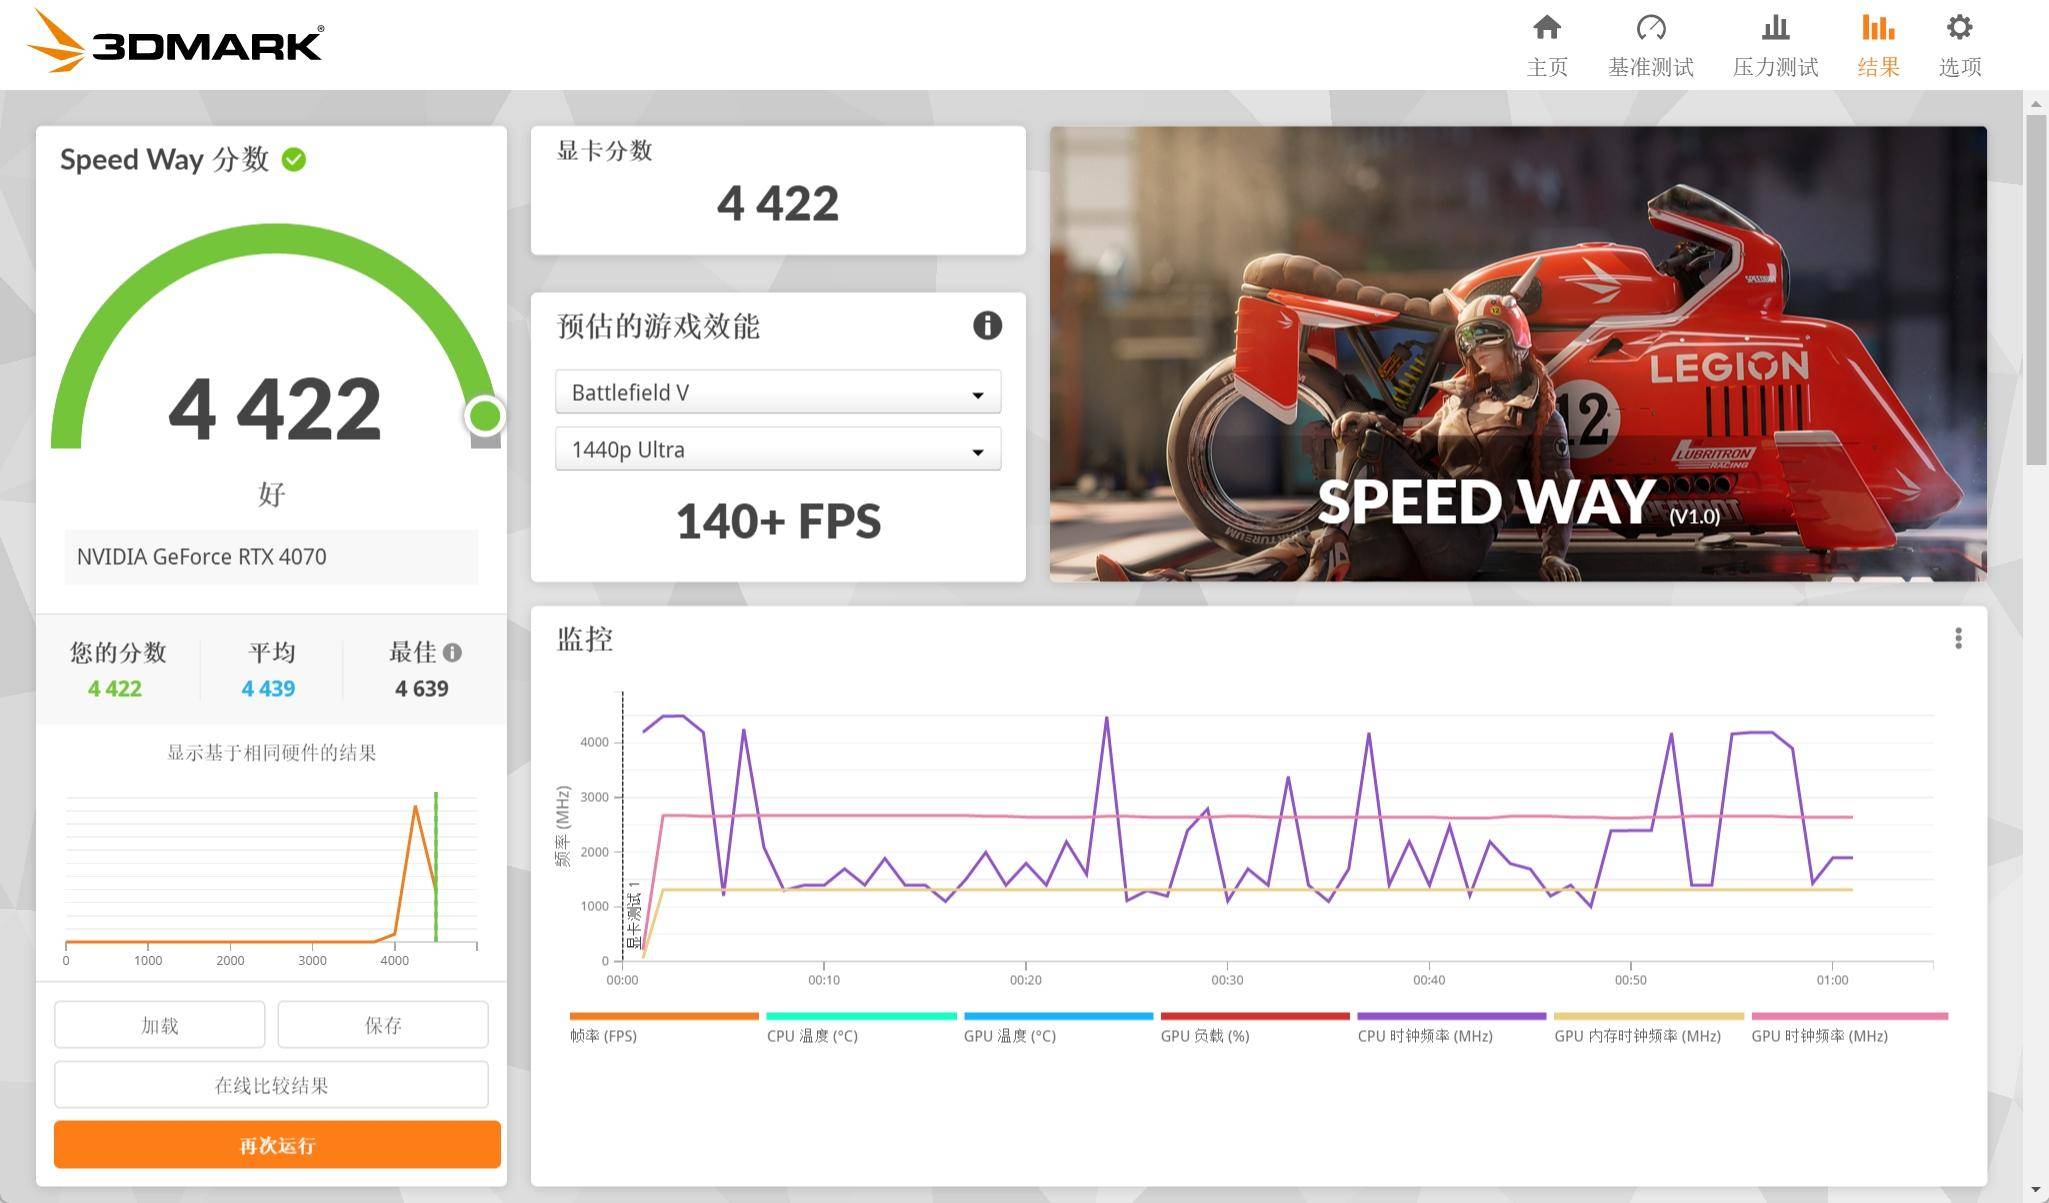This screenshot has width=2049, height=1203.
Task: Click the 加载 load button
Action: tap(160, 1025)
